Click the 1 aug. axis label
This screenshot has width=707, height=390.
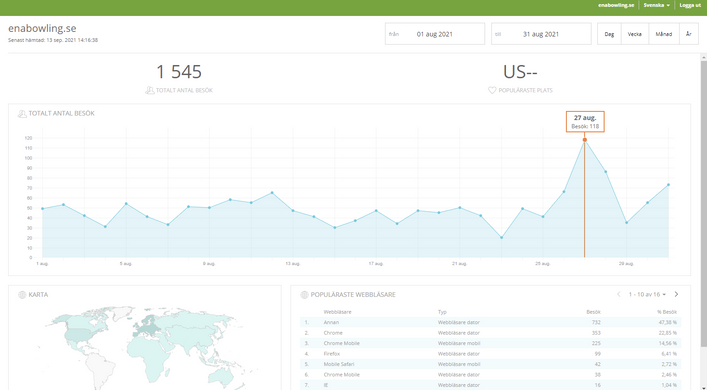click(x=42, y=264)
